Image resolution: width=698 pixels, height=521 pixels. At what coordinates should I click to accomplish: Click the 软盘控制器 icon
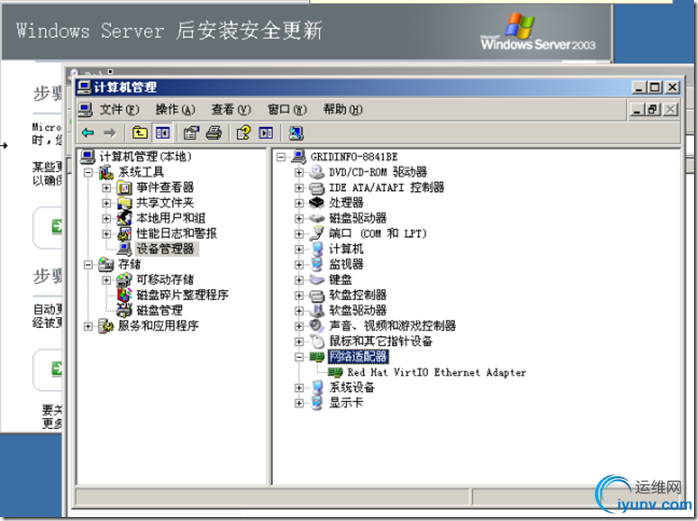point(317,295)
